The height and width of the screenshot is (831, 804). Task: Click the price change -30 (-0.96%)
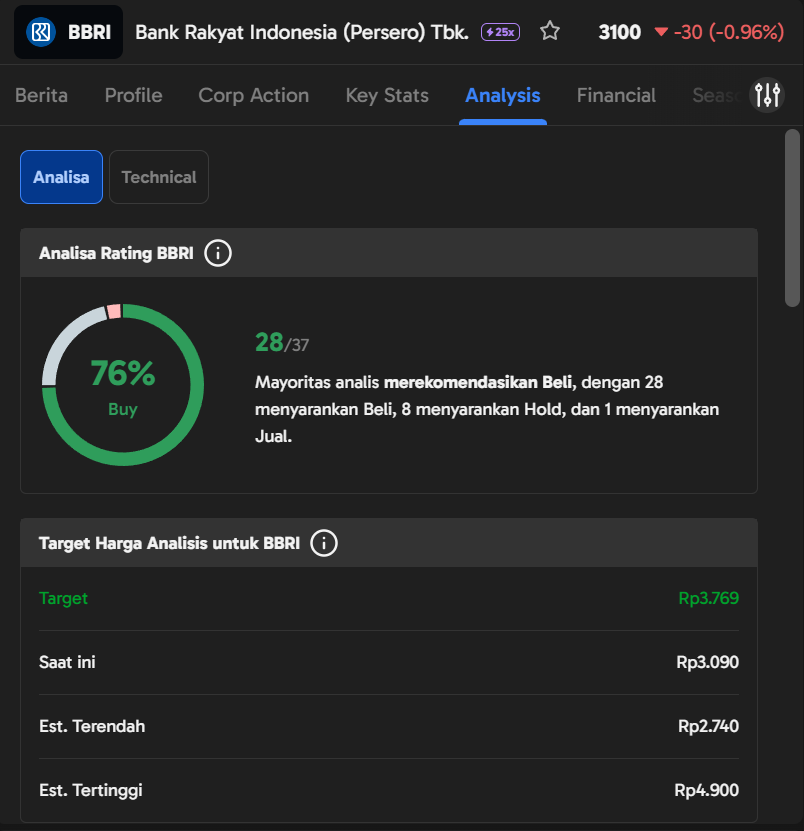click(x=729, y=32)
